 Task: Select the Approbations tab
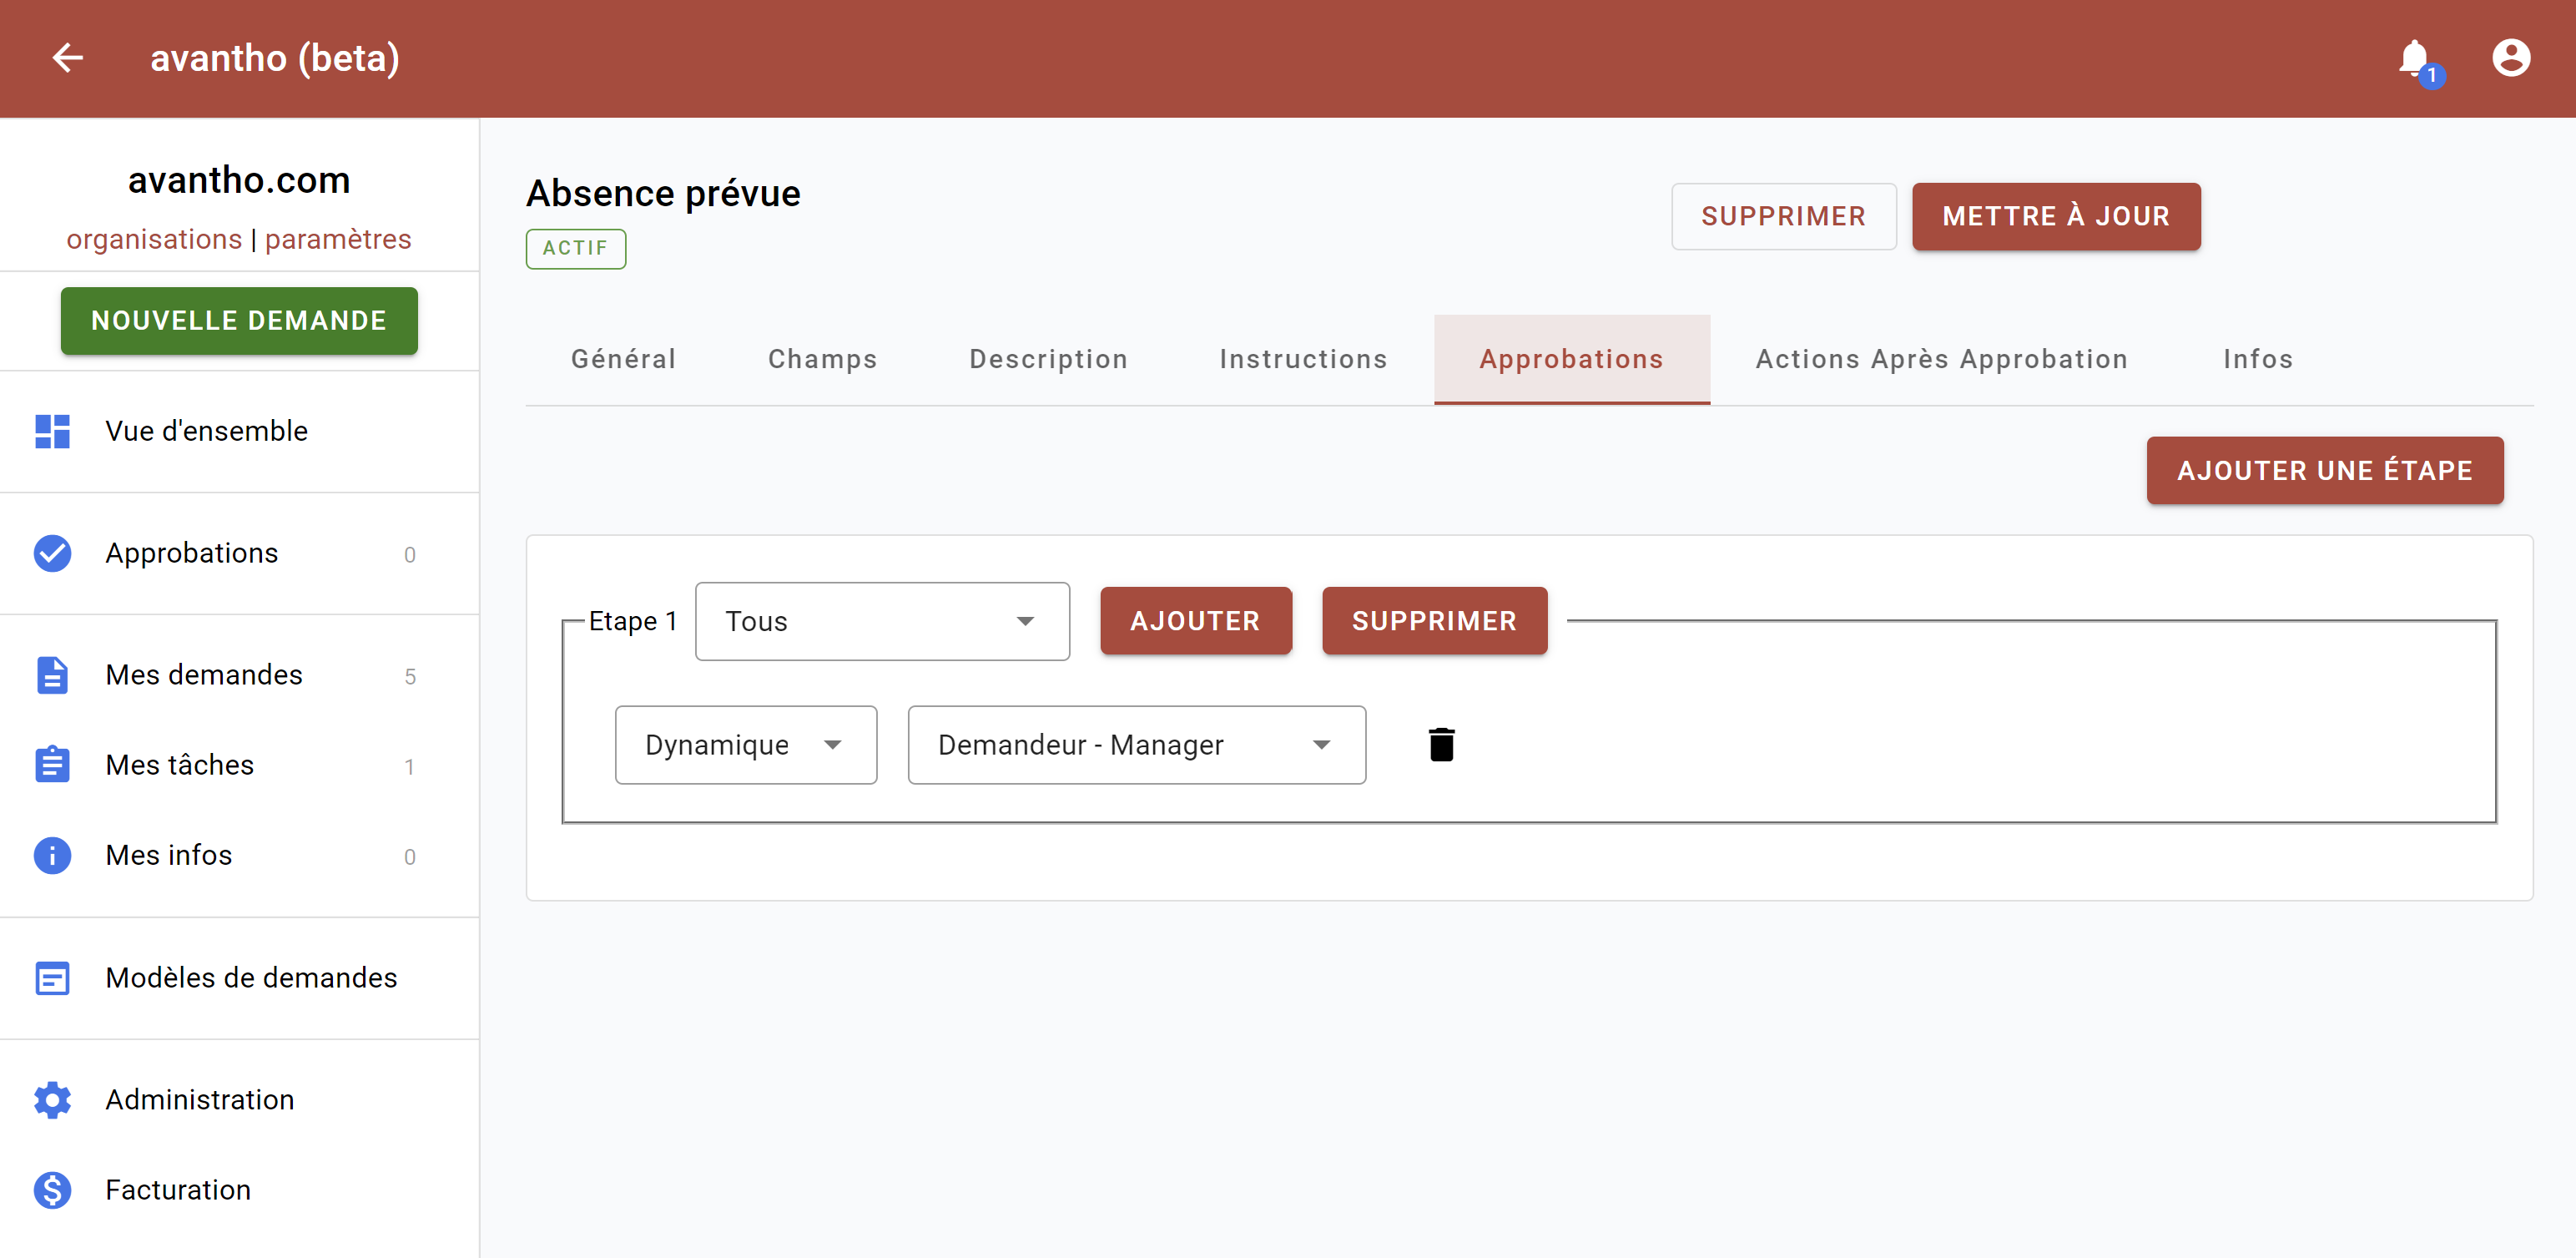pos(1571,359)
